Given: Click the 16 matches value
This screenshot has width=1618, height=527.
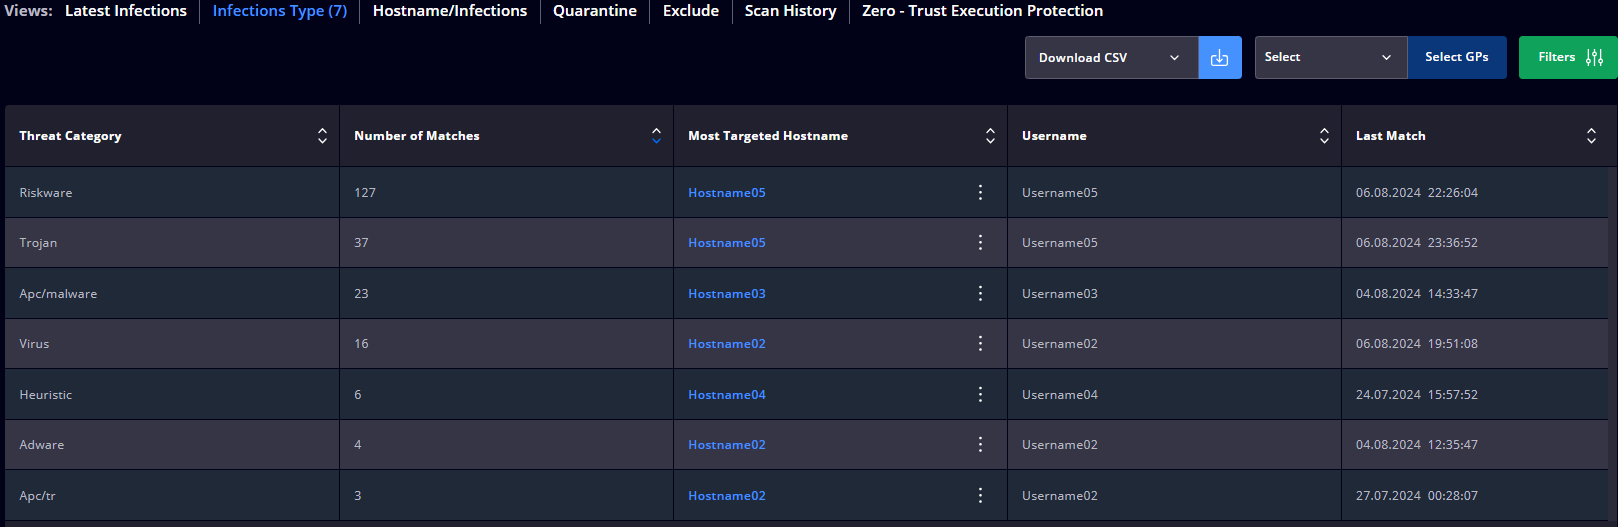Looking at the screenshot, I should (361, 344).
